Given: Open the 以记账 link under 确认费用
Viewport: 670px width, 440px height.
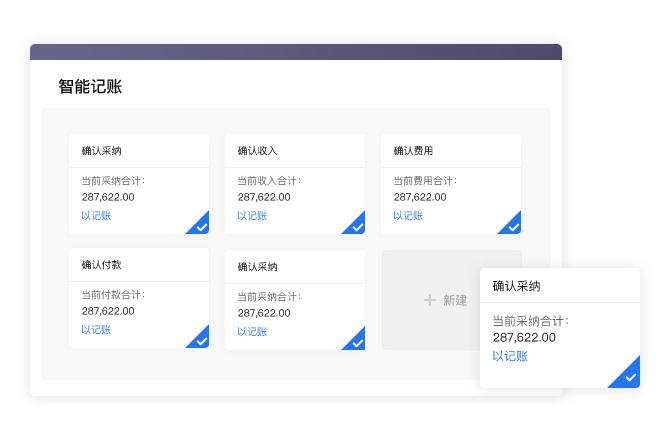Looking at the screenshot, I should [x=408, y=215].
